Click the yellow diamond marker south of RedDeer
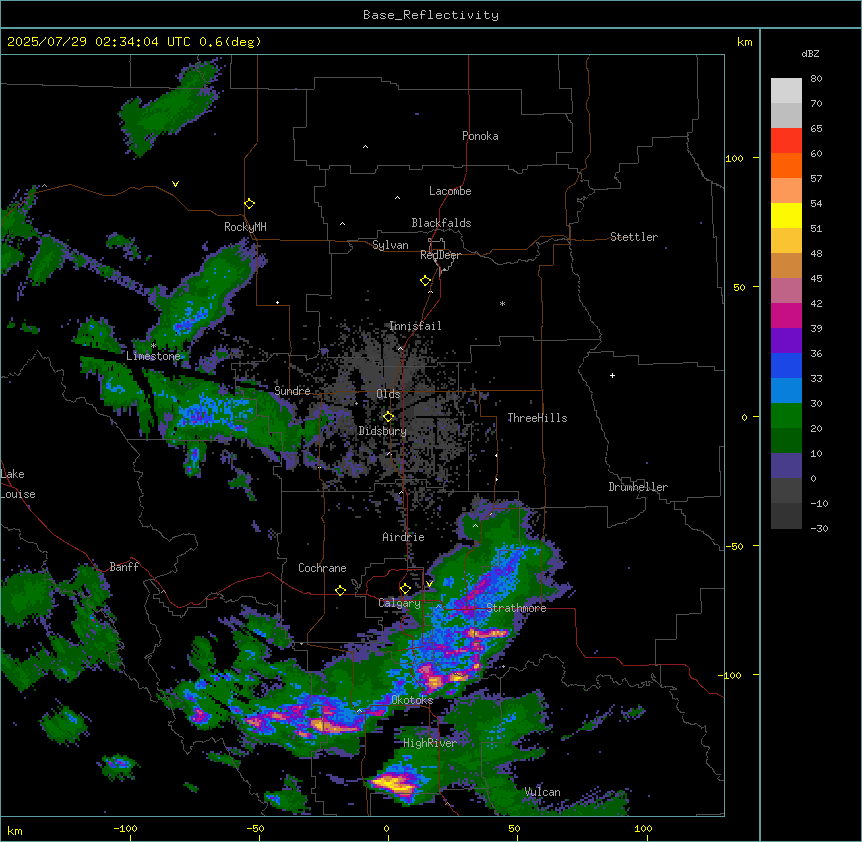This screenshot has width=862, height=842. [426, 281]
